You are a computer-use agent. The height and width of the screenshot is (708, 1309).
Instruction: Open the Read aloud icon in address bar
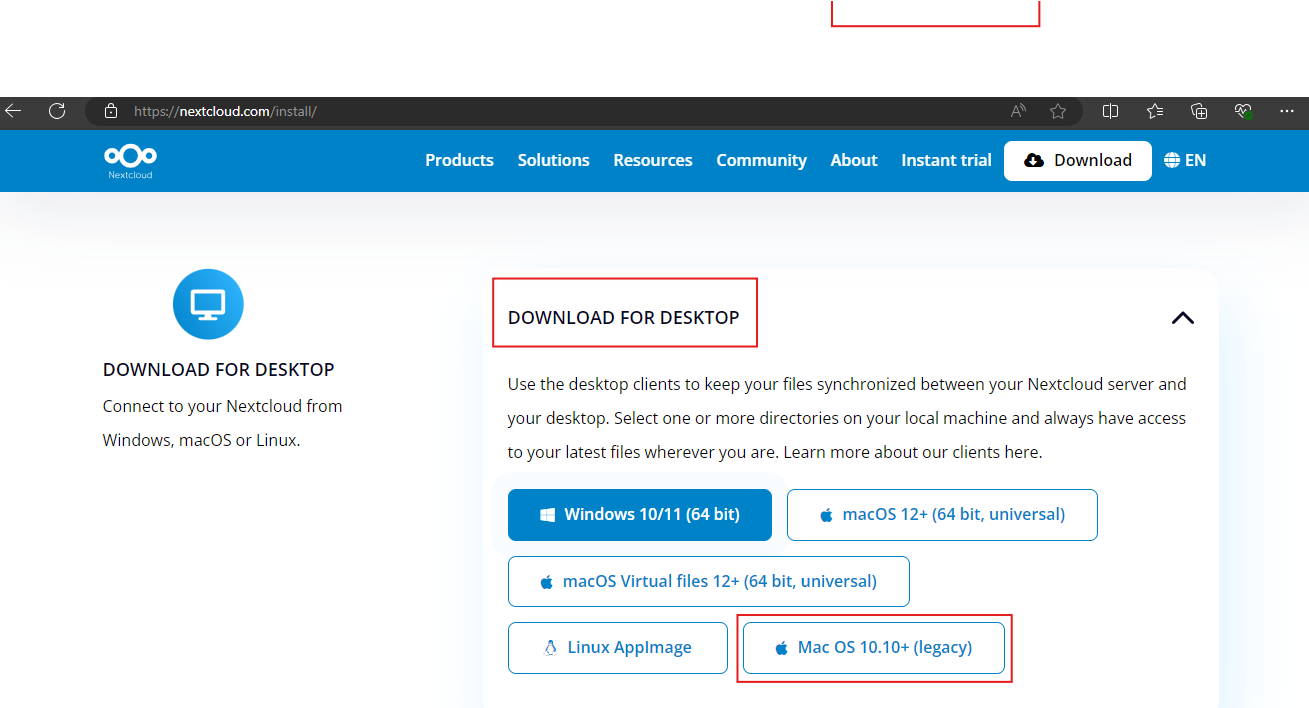1018,111
